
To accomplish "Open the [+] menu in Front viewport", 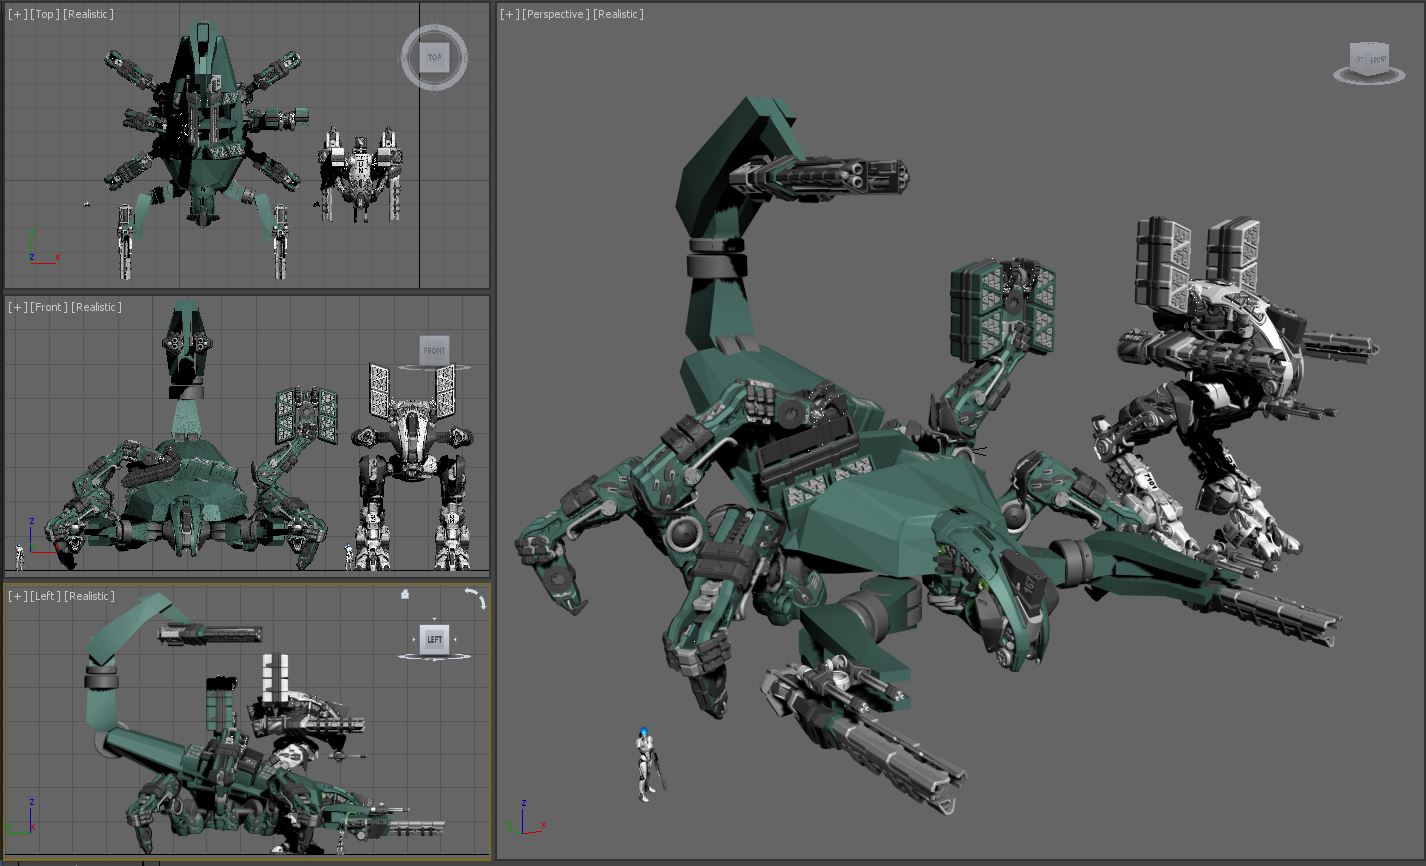I will point(17,307).
